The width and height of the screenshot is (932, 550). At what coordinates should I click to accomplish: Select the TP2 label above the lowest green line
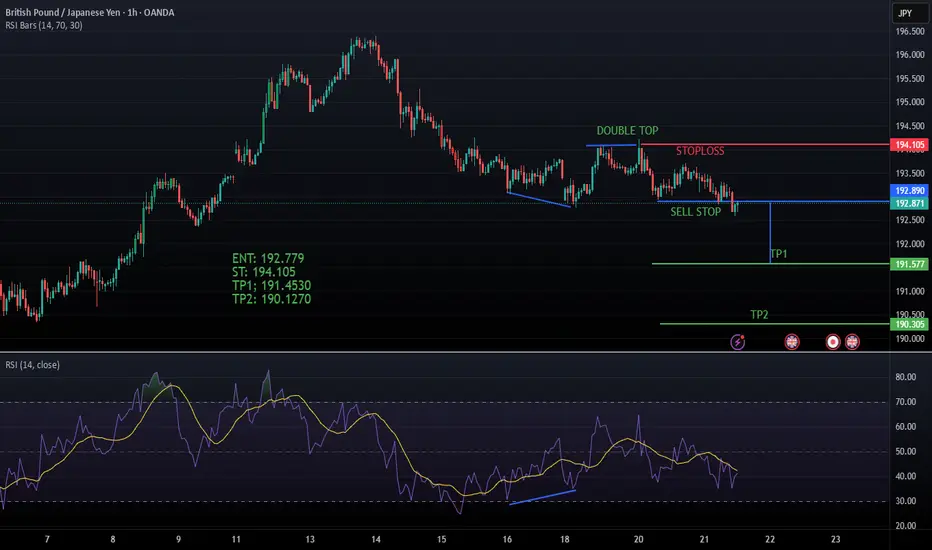pos(759,315)
